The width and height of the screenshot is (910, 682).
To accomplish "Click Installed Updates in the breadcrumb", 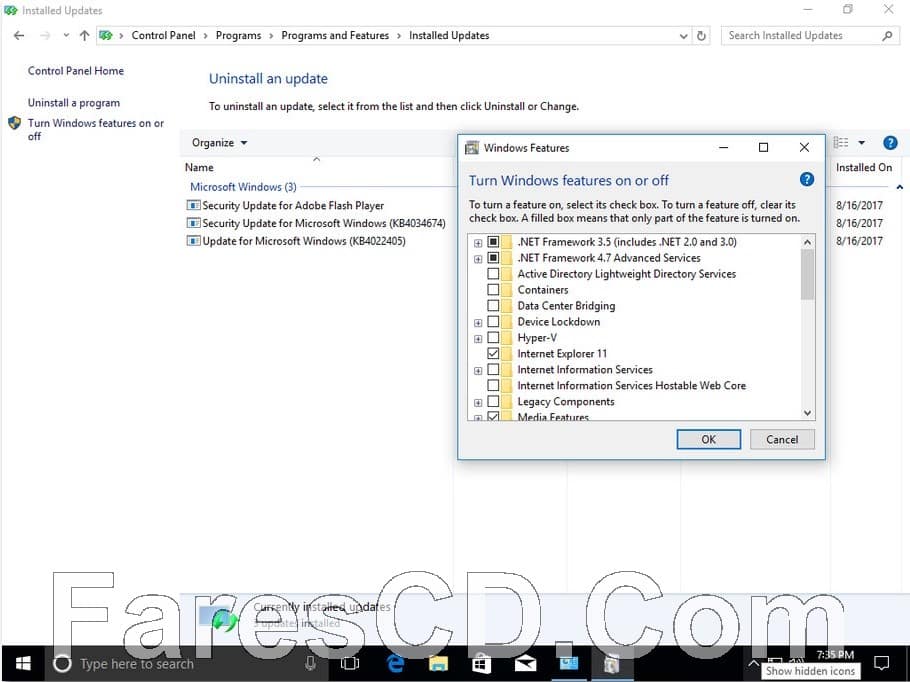I will pos(449,35).
